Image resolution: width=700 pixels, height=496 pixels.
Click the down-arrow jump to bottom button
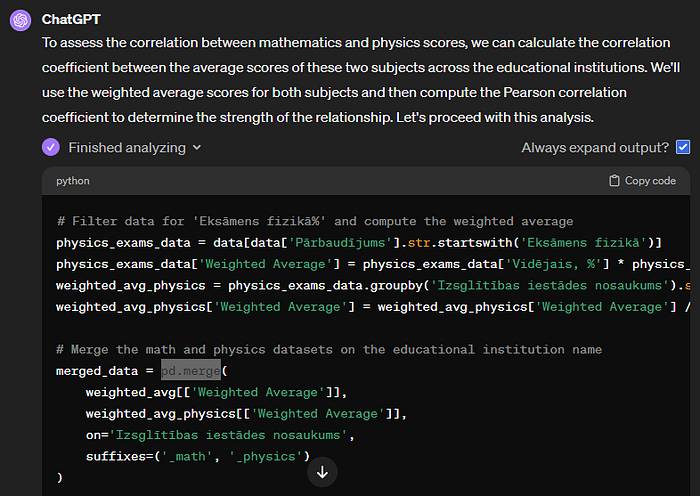click(322, 472)
